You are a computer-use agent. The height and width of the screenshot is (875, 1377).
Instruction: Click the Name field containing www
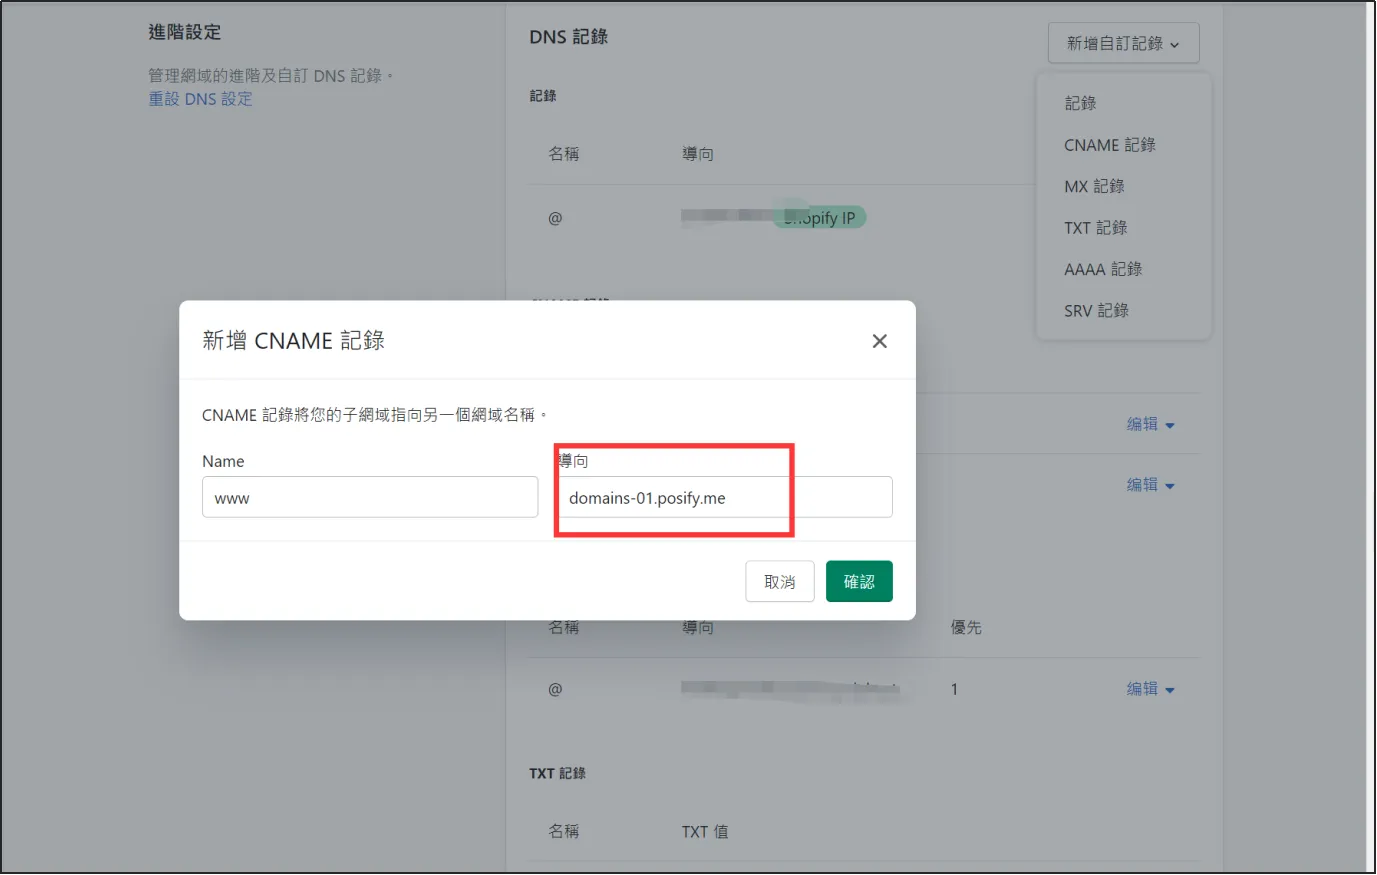pyautogui.click(x=370, y=497)
